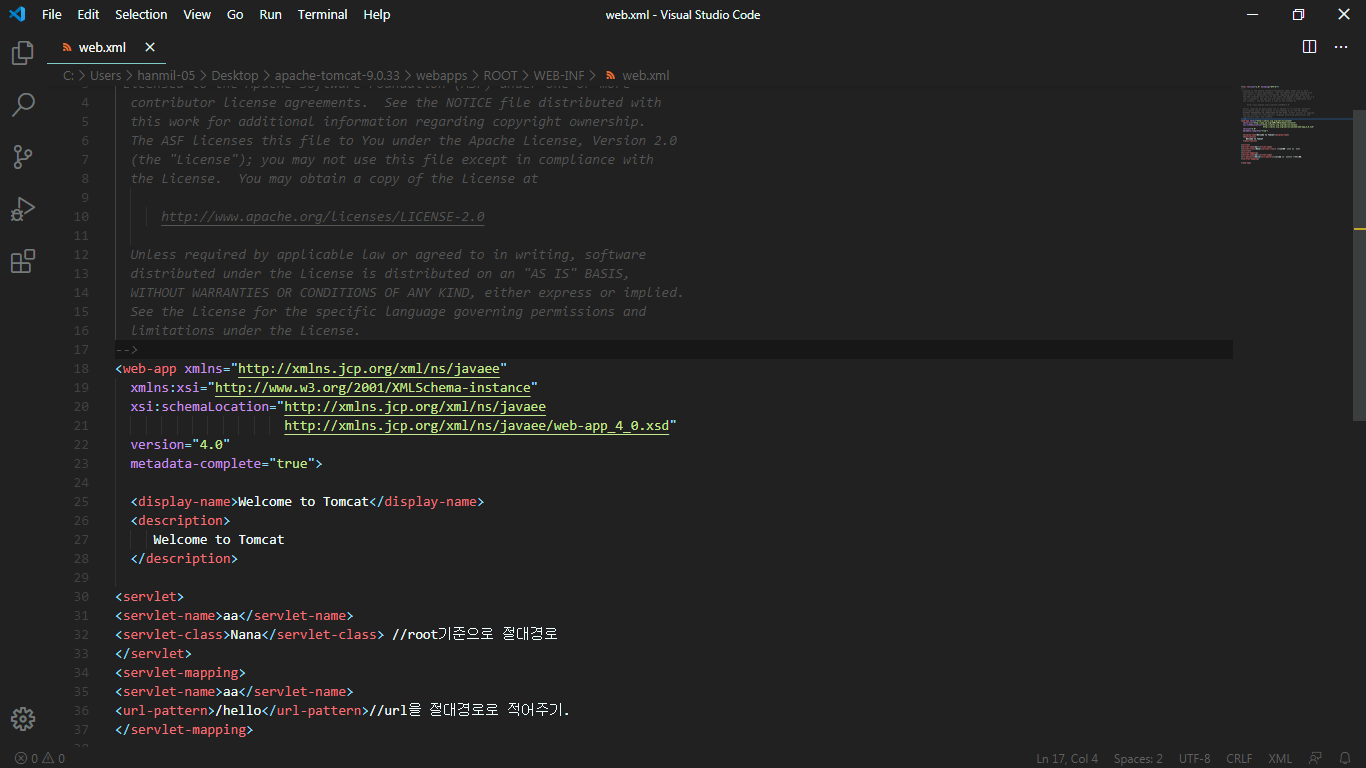Change the end of line sequence CRLF

coord(1239,758)
